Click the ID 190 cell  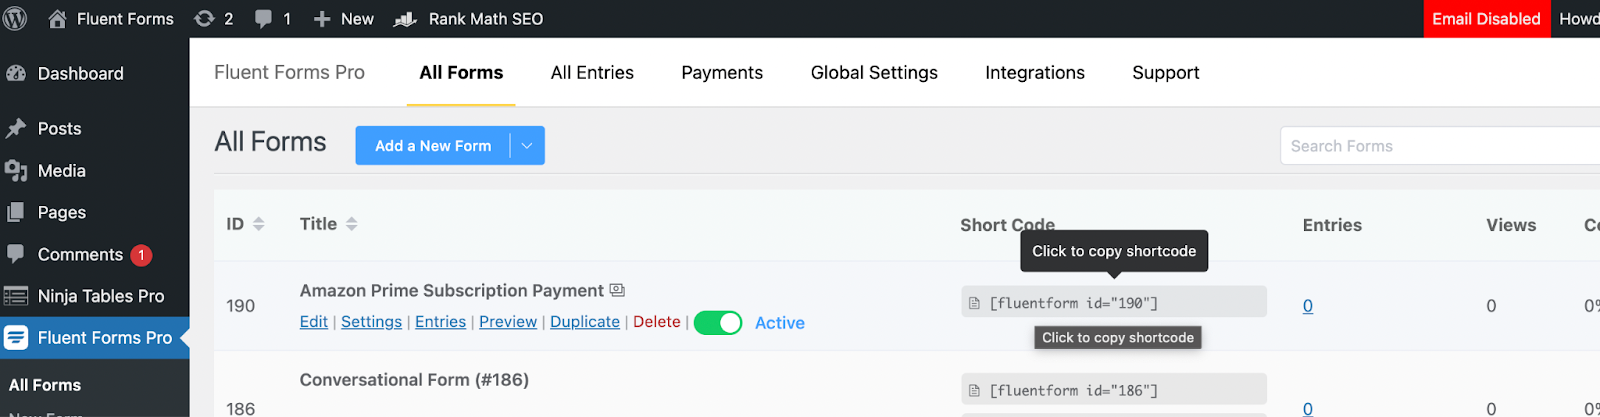241,306
